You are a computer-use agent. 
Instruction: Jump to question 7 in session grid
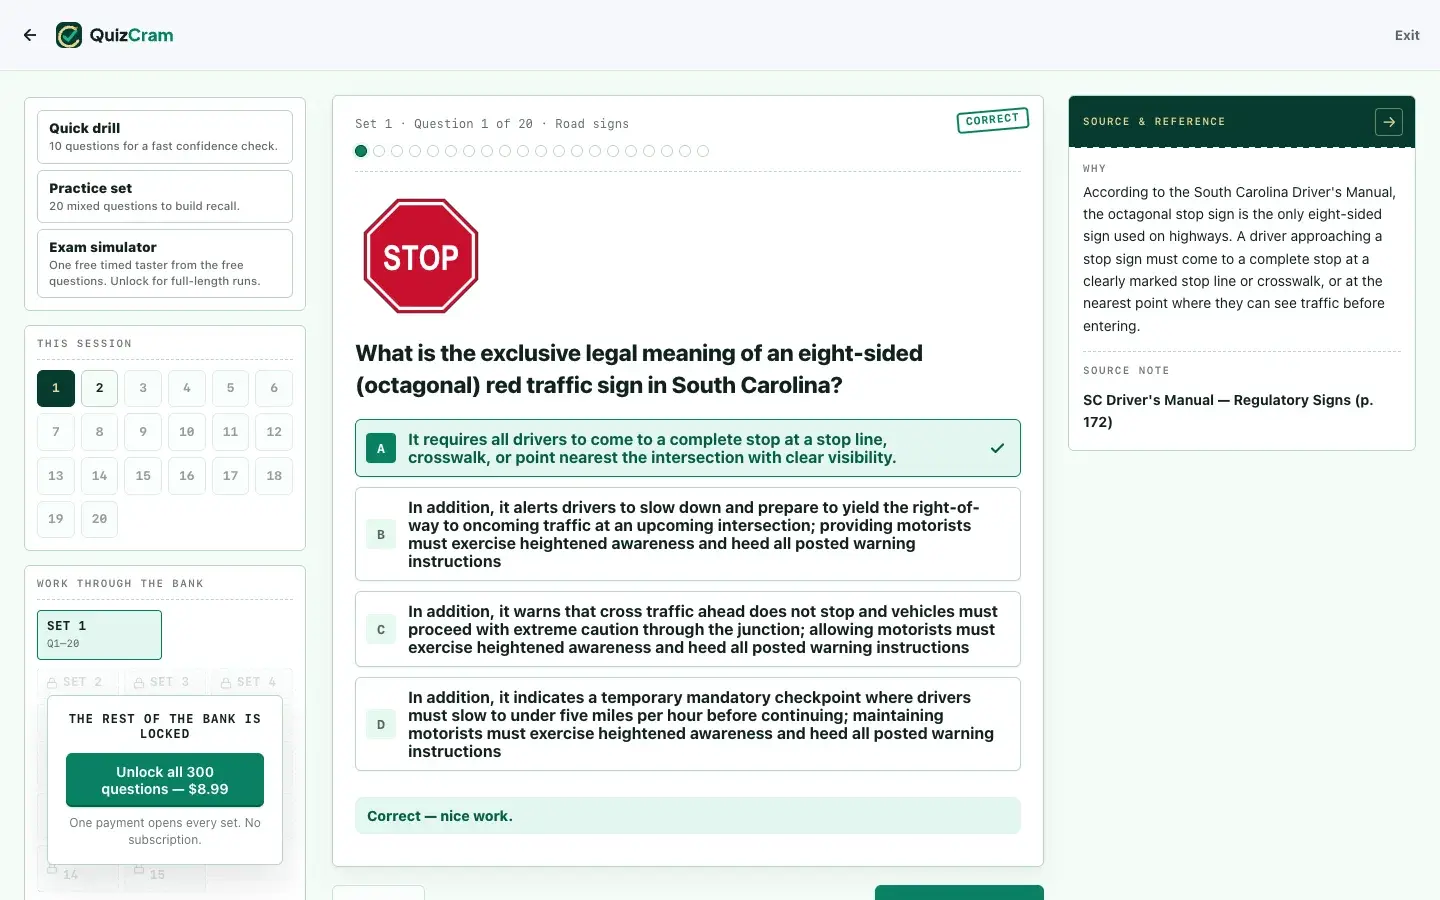(56, 432)
